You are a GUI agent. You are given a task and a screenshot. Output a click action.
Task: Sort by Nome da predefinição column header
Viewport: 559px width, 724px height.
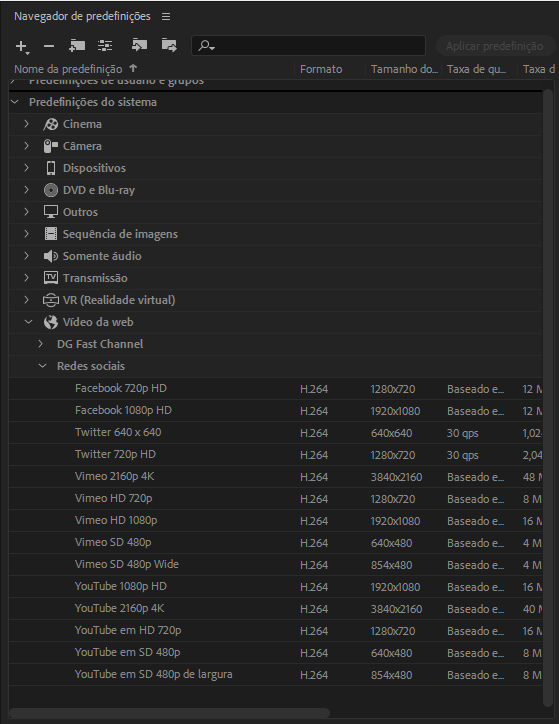click(x=68, y=69)
